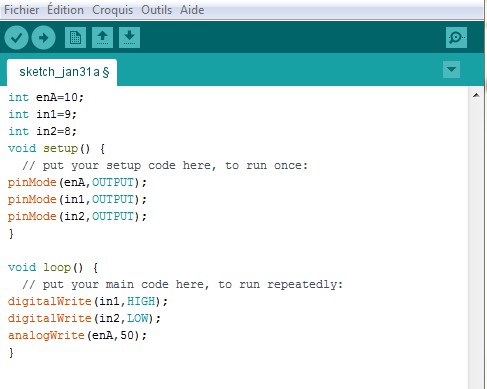Click the scrollbar up arrow in editor
Viewport: 487px width, 389px height.
476,95
